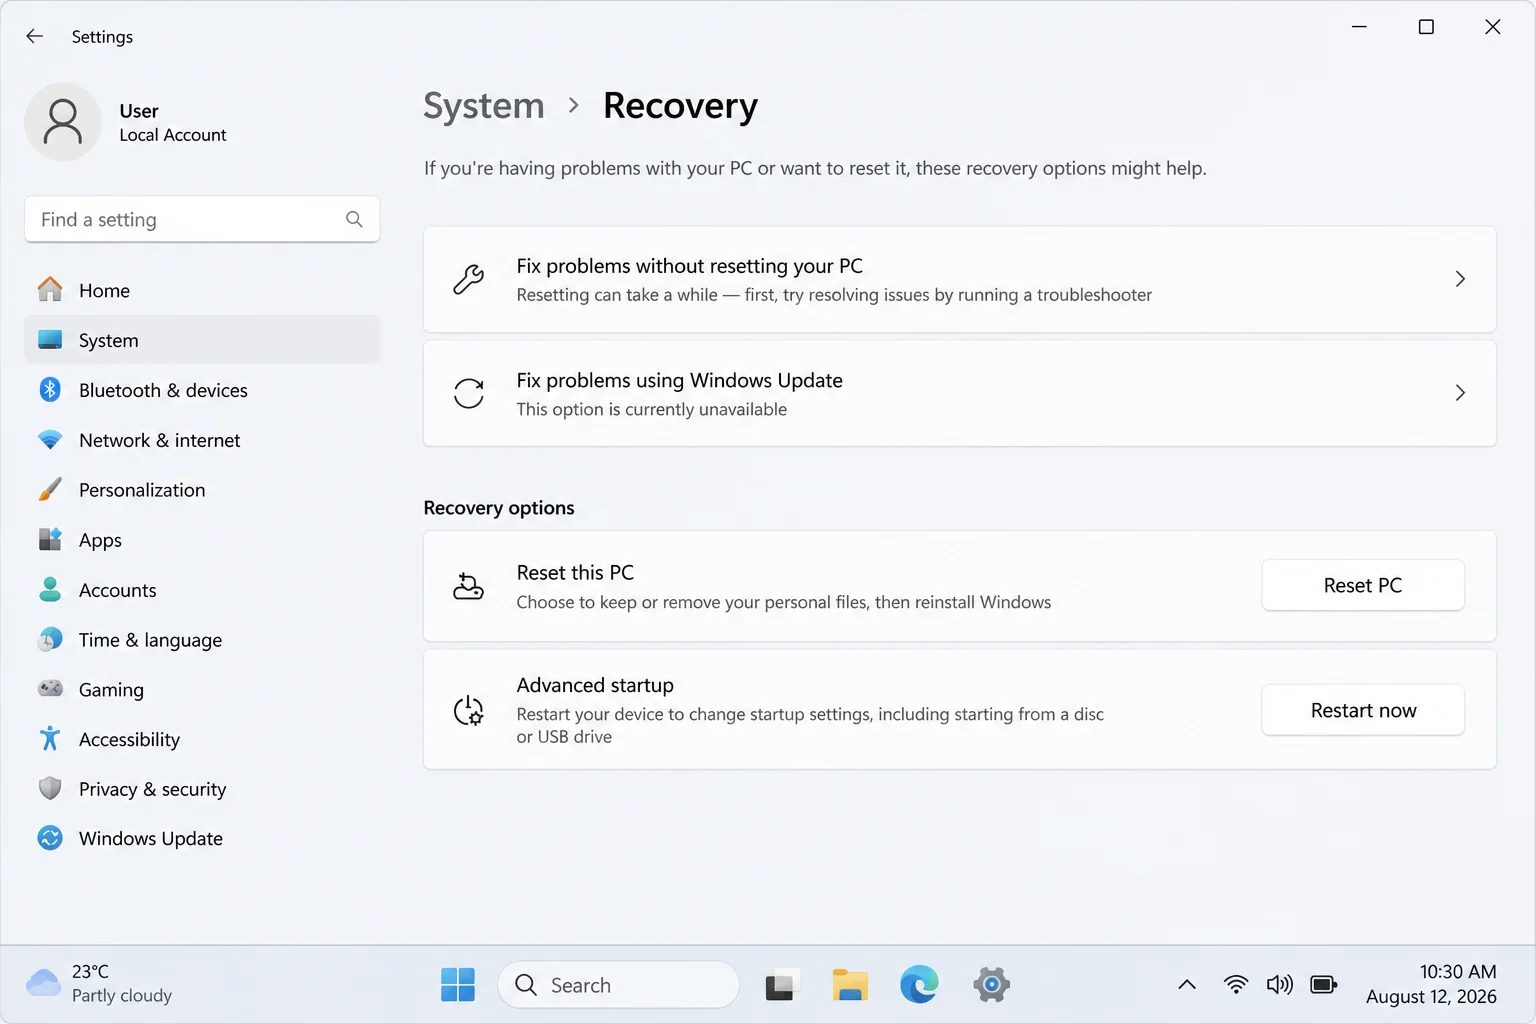Go to the Home settings page
This screenshot has height=1024, width=1536.
tap(202, 290)
